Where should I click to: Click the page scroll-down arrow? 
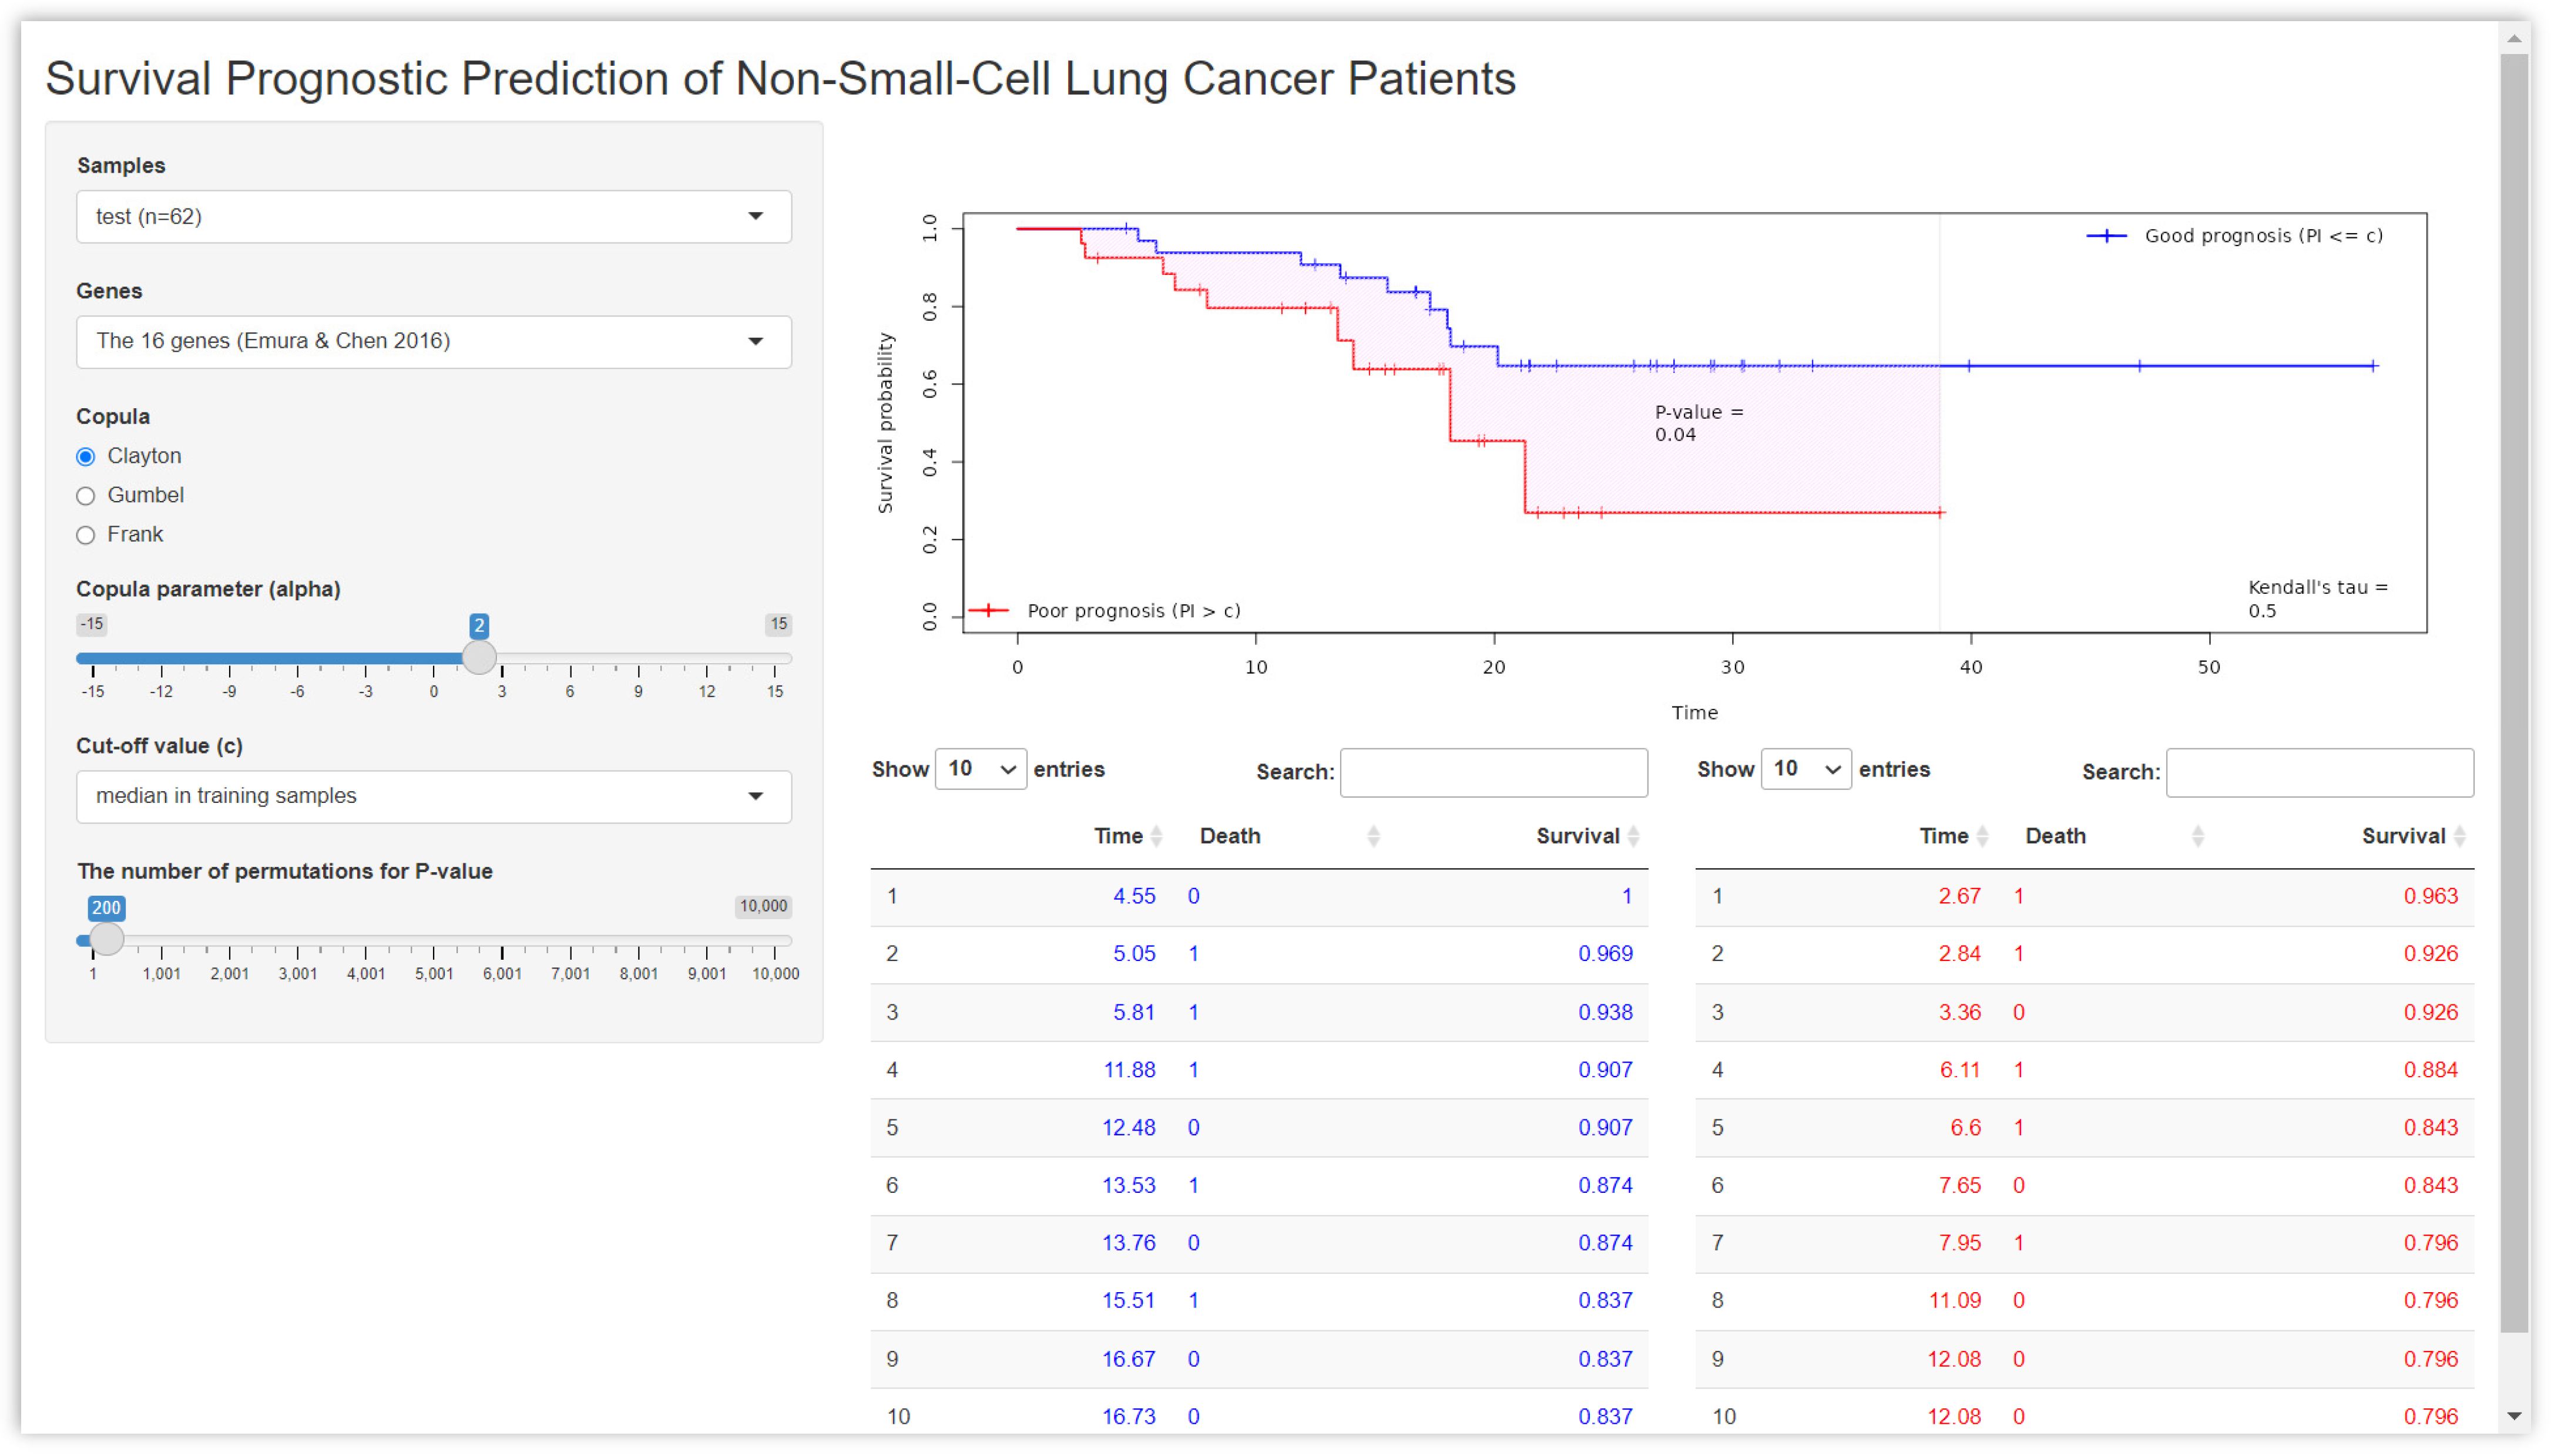tap(2514, 1416)
